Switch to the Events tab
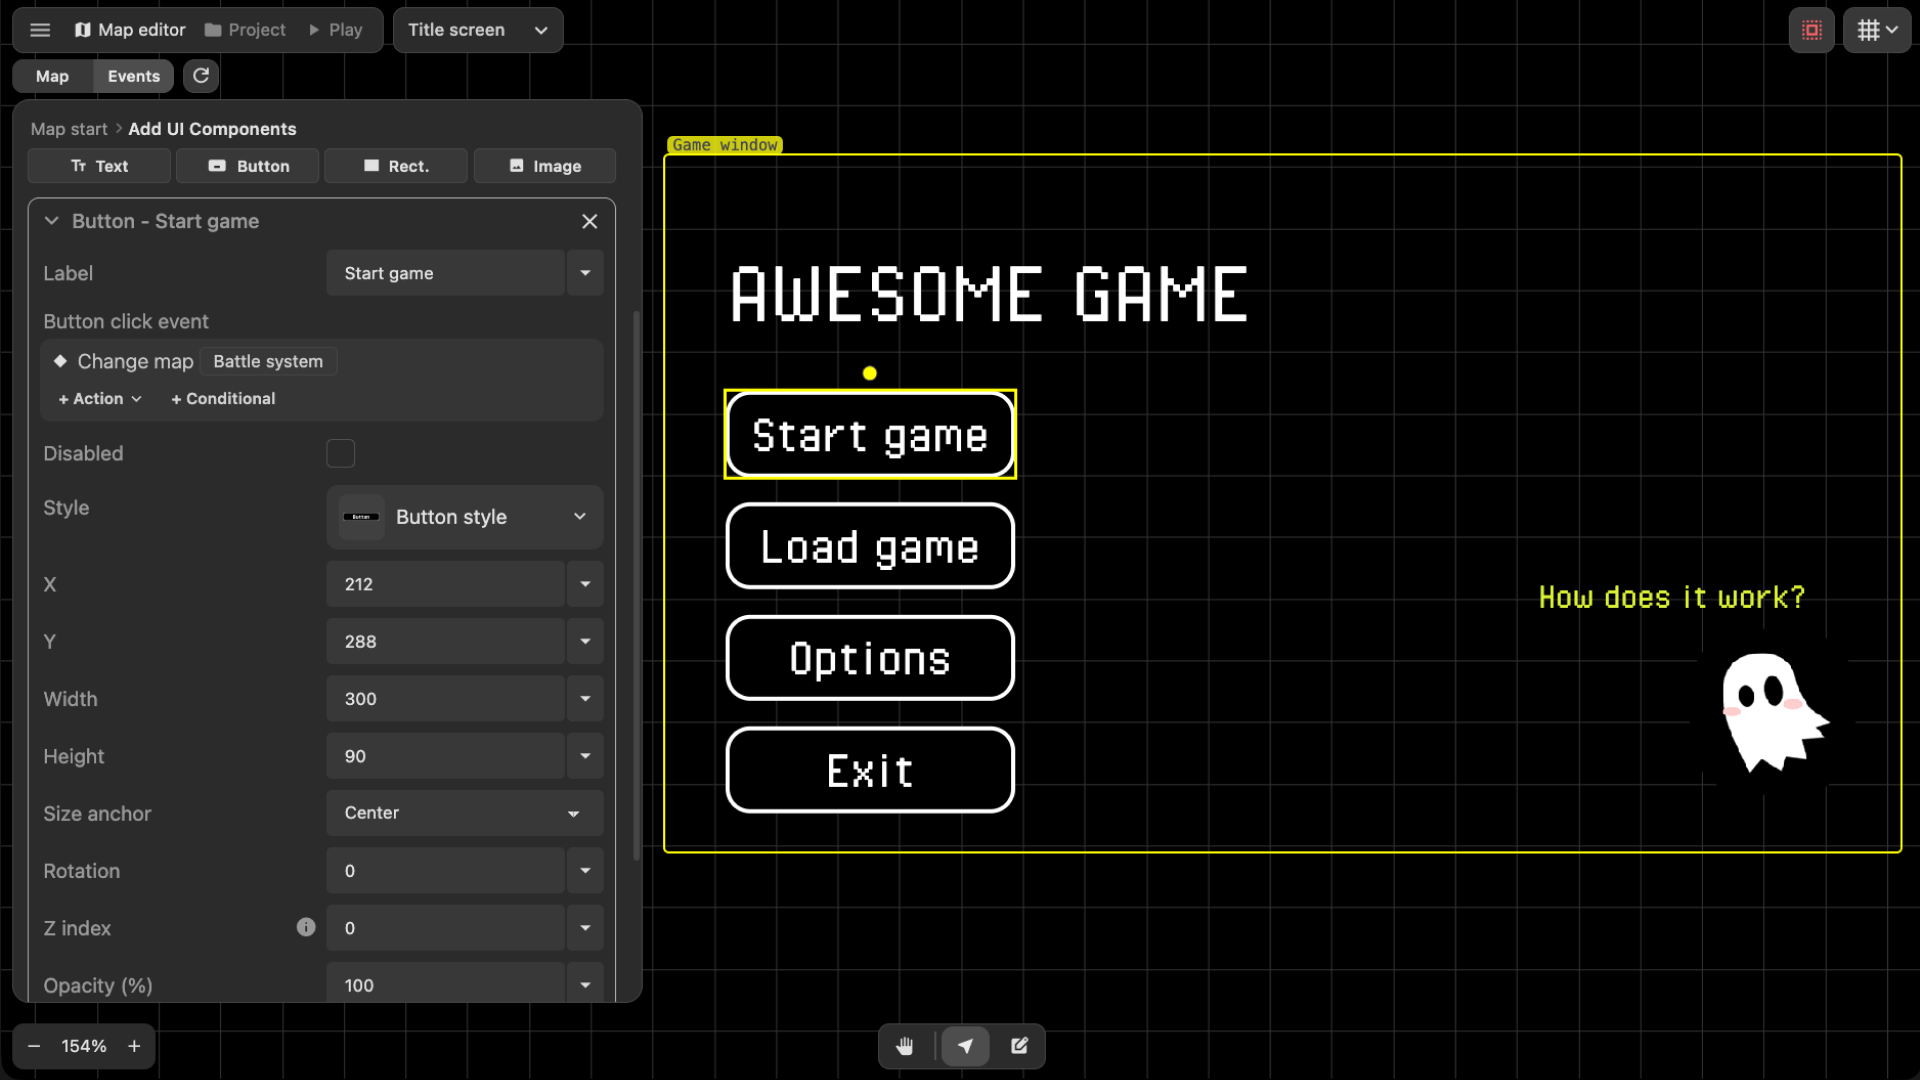This screenshot has height=1080, width=1920. tap(134, 76)
